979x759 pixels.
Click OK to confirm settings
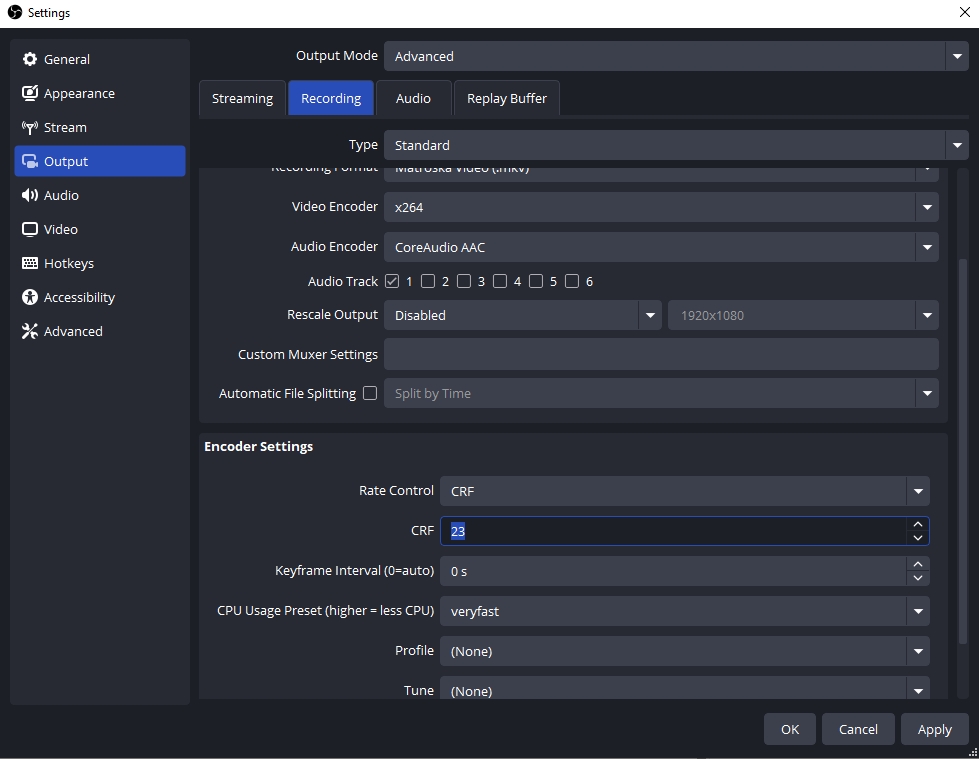[790, 729]
